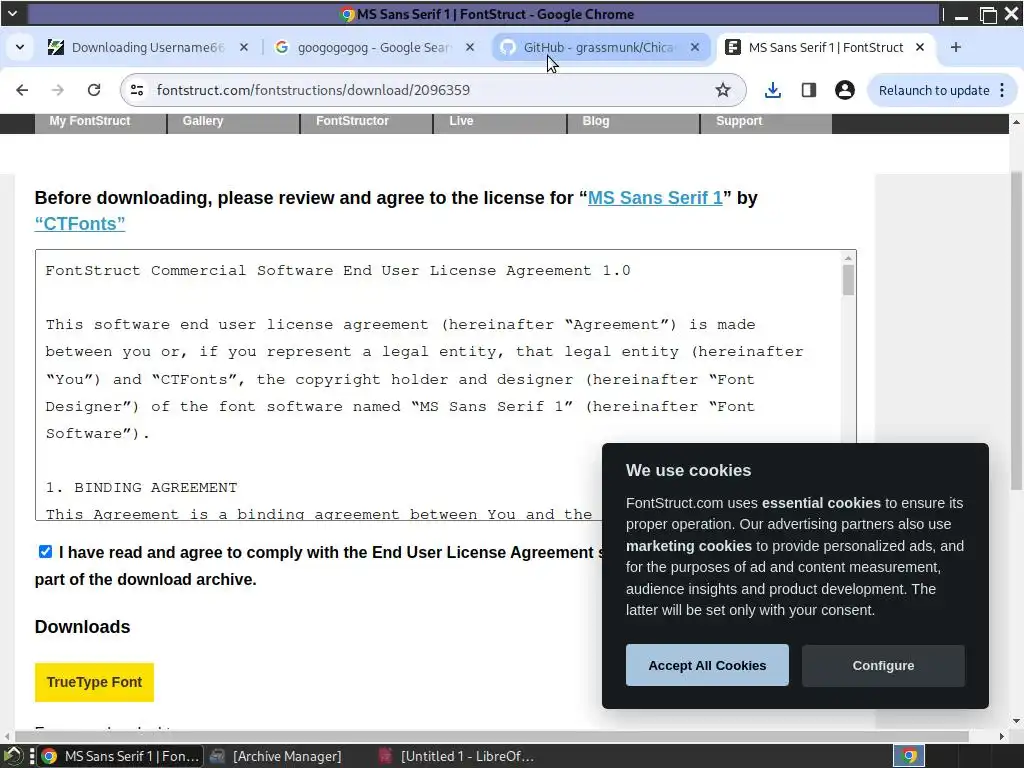Configure cookie preferences
Screen dimensions: 1024x768
pyautogui.click(x=883, y=665)
